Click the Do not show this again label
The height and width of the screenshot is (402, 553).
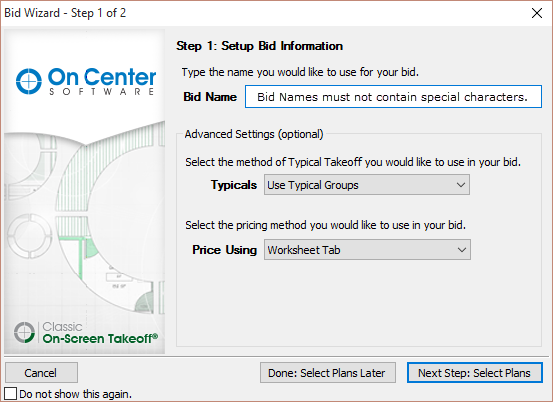(75, 394)
